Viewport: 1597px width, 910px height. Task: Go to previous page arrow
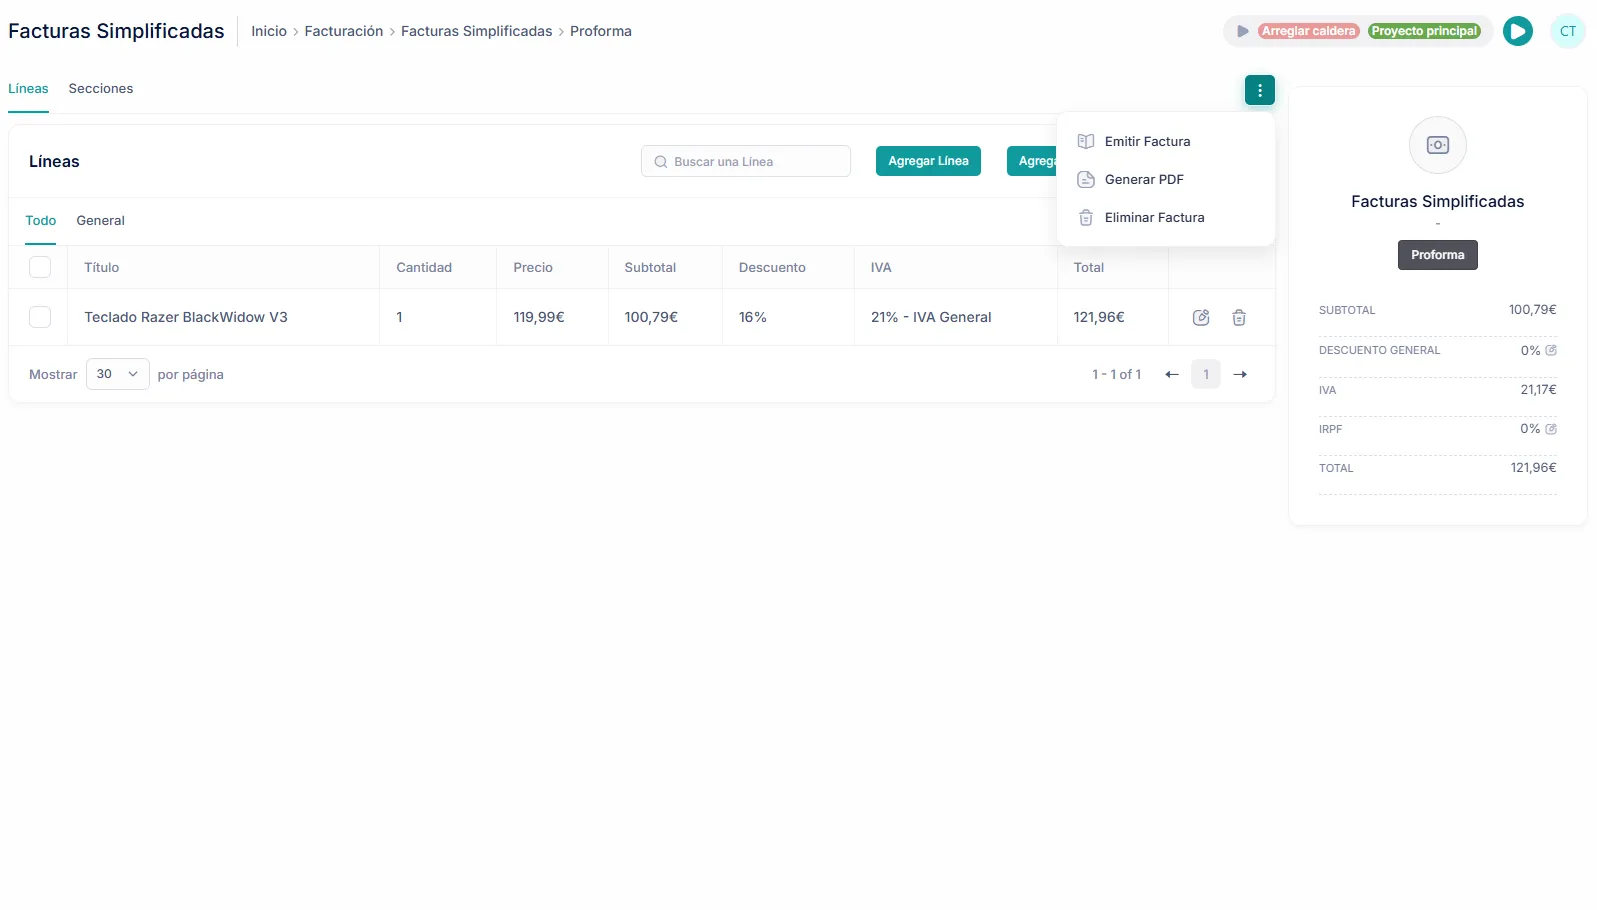(1171, 375)
